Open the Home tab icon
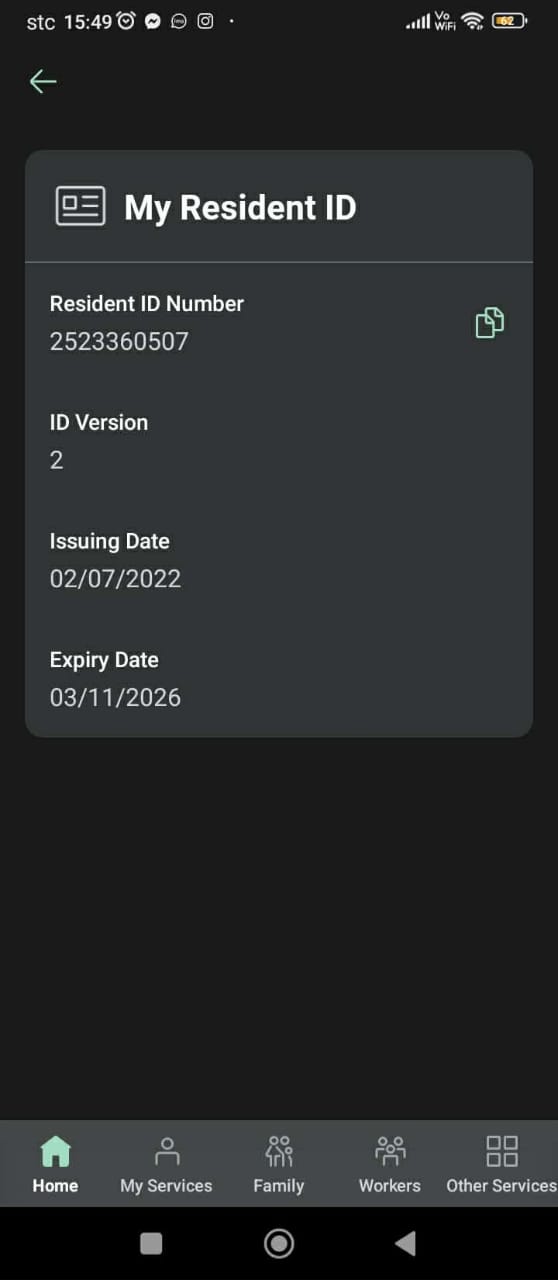Image resolution: width=558 pixels, height=1280 pixels. (x=55, y=1151)
